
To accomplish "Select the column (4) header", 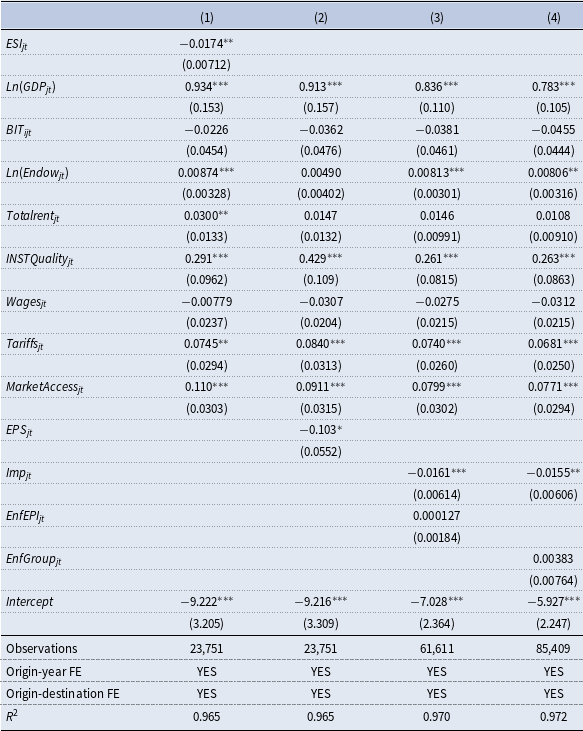I will coord(554,18).
